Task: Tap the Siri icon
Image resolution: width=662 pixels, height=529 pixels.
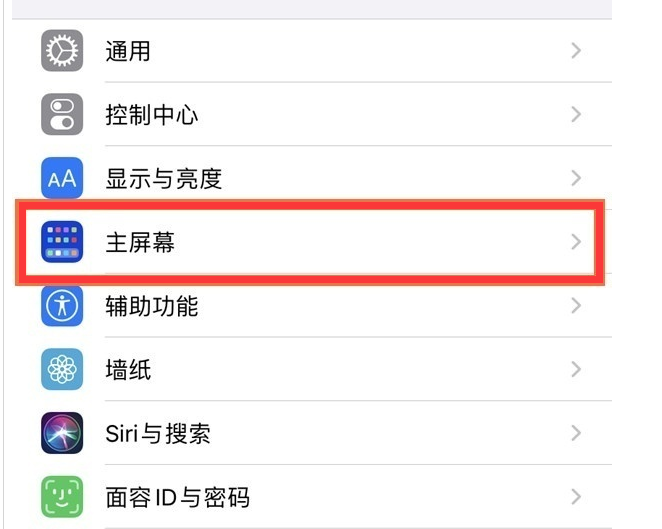Action: 62,433
